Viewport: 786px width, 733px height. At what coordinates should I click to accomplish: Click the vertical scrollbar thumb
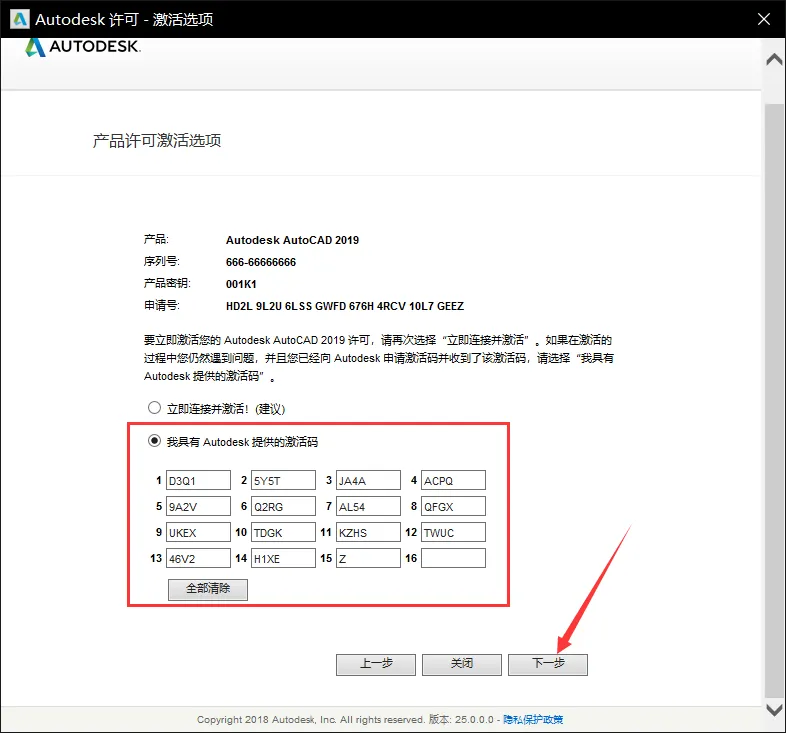[774, 400]
